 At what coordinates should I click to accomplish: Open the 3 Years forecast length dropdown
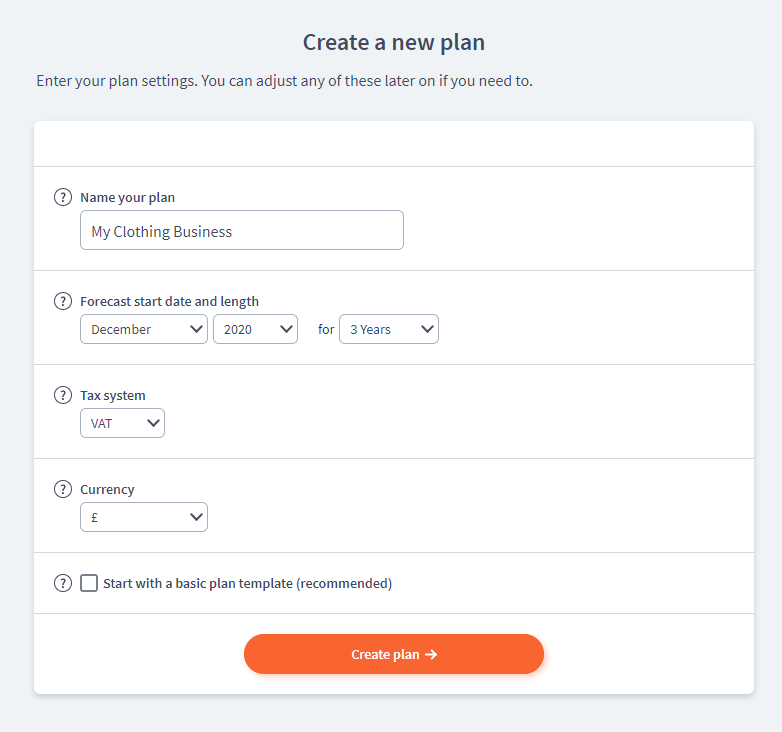pos(388,329)
